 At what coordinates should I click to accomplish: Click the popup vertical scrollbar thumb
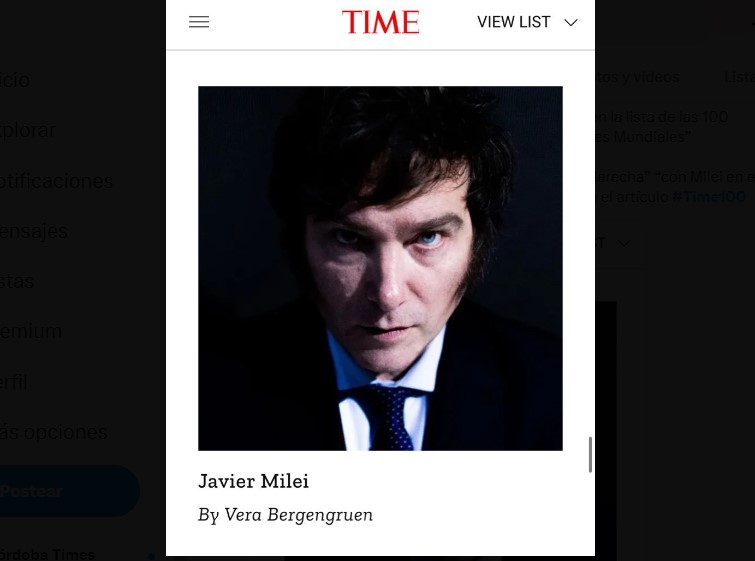(590, 455)
